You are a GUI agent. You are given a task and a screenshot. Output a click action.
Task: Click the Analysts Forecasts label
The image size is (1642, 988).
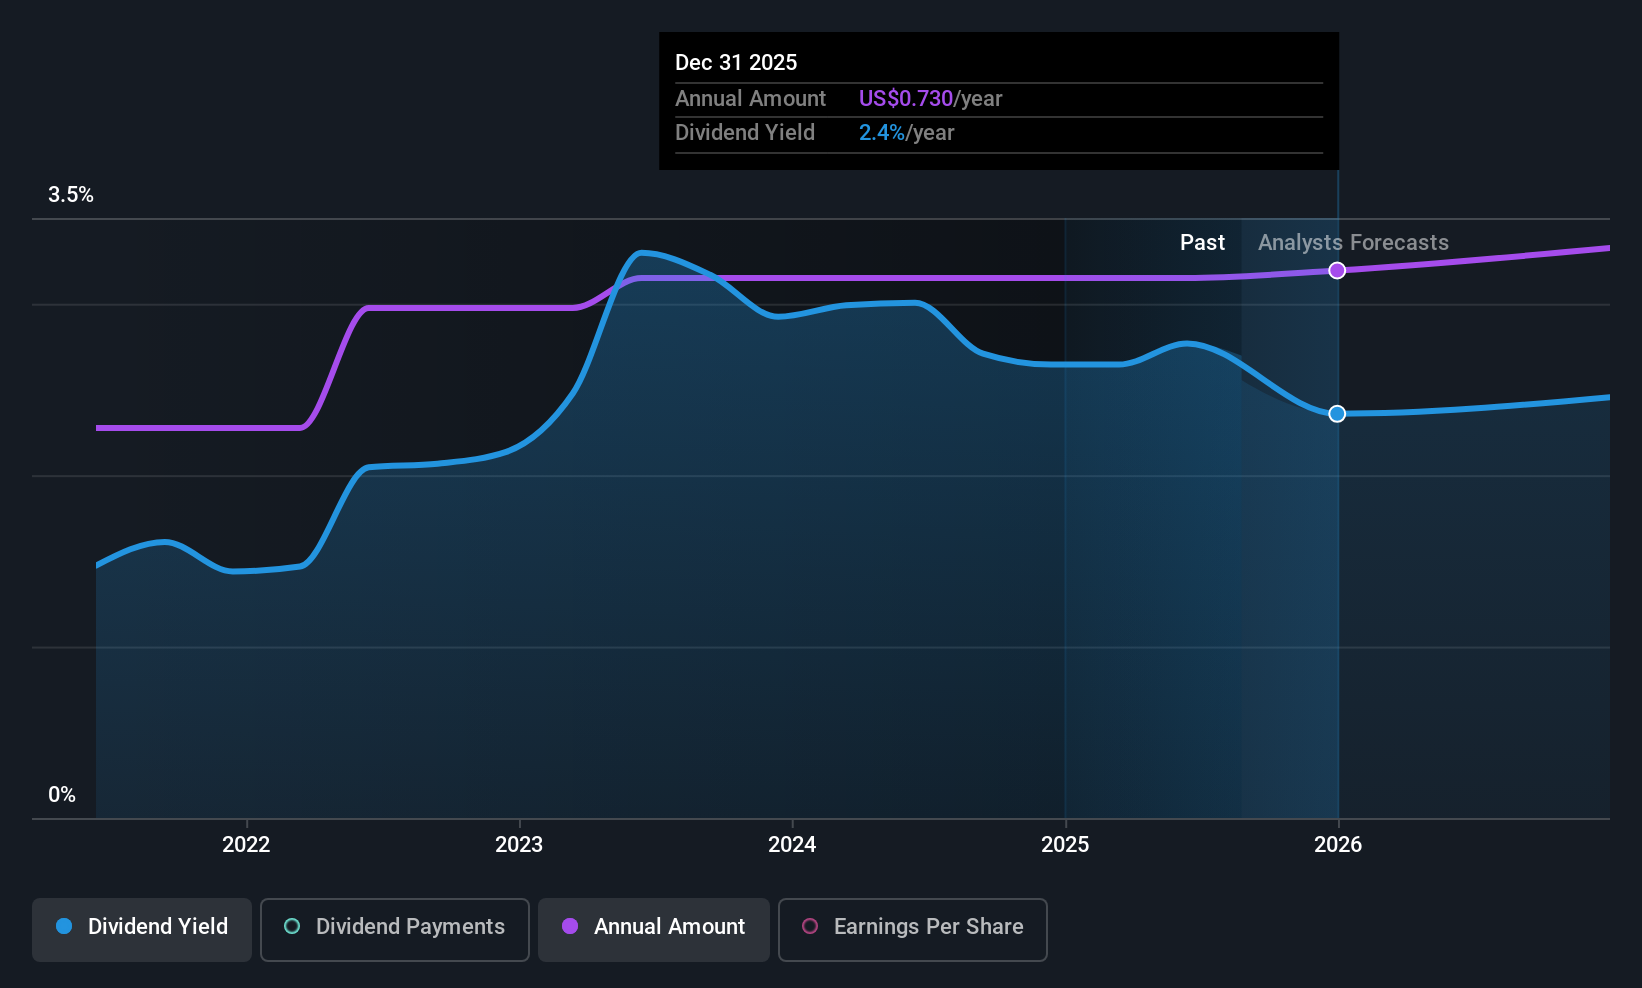pos(1353,243)
